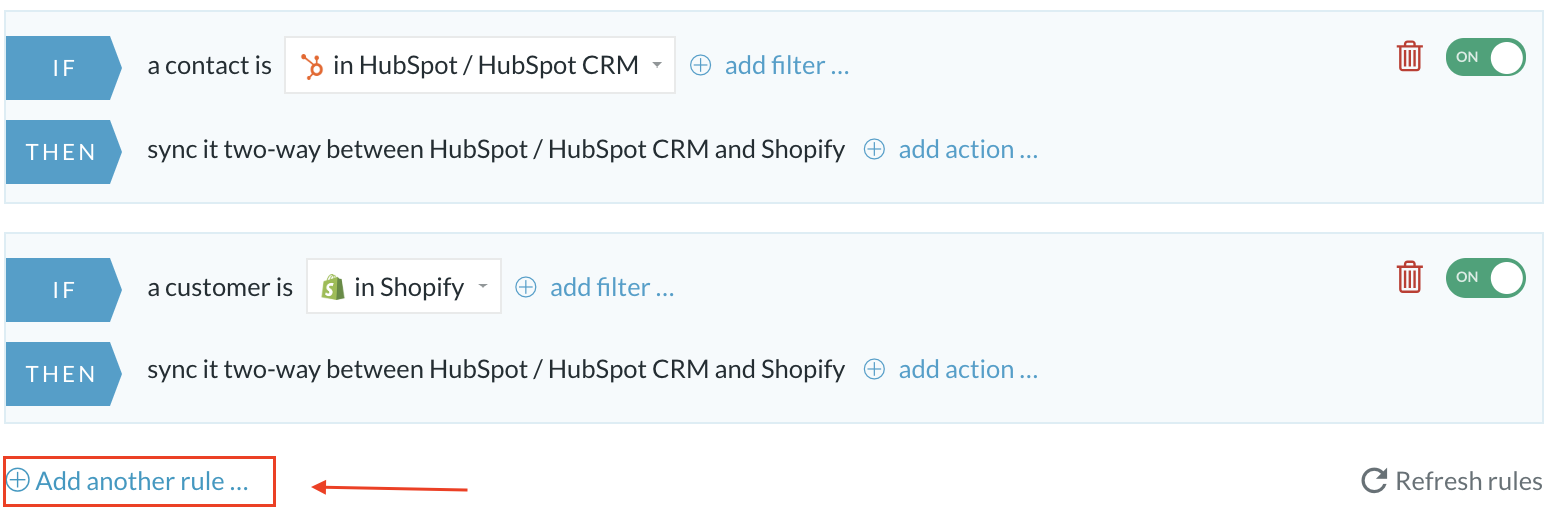The image size is (1548, 530).
Task: Click the sync two-way text in customer rule
Action: pos(496,370)
